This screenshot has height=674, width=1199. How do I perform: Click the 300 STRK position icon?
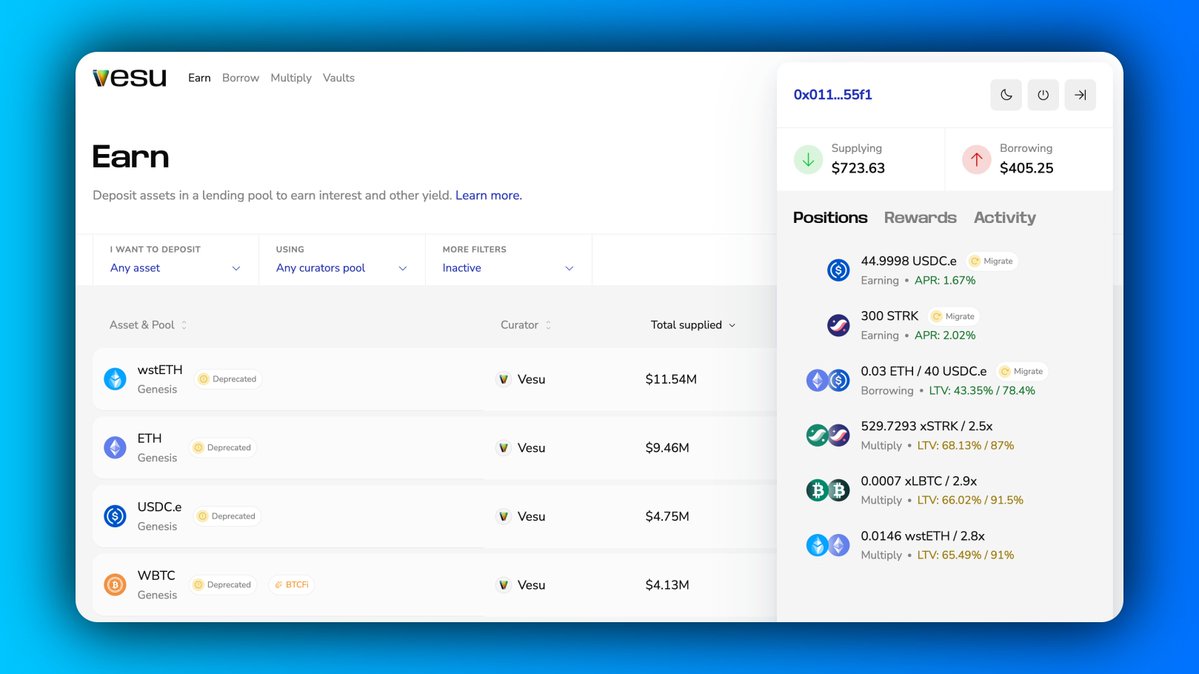[838, 325]
